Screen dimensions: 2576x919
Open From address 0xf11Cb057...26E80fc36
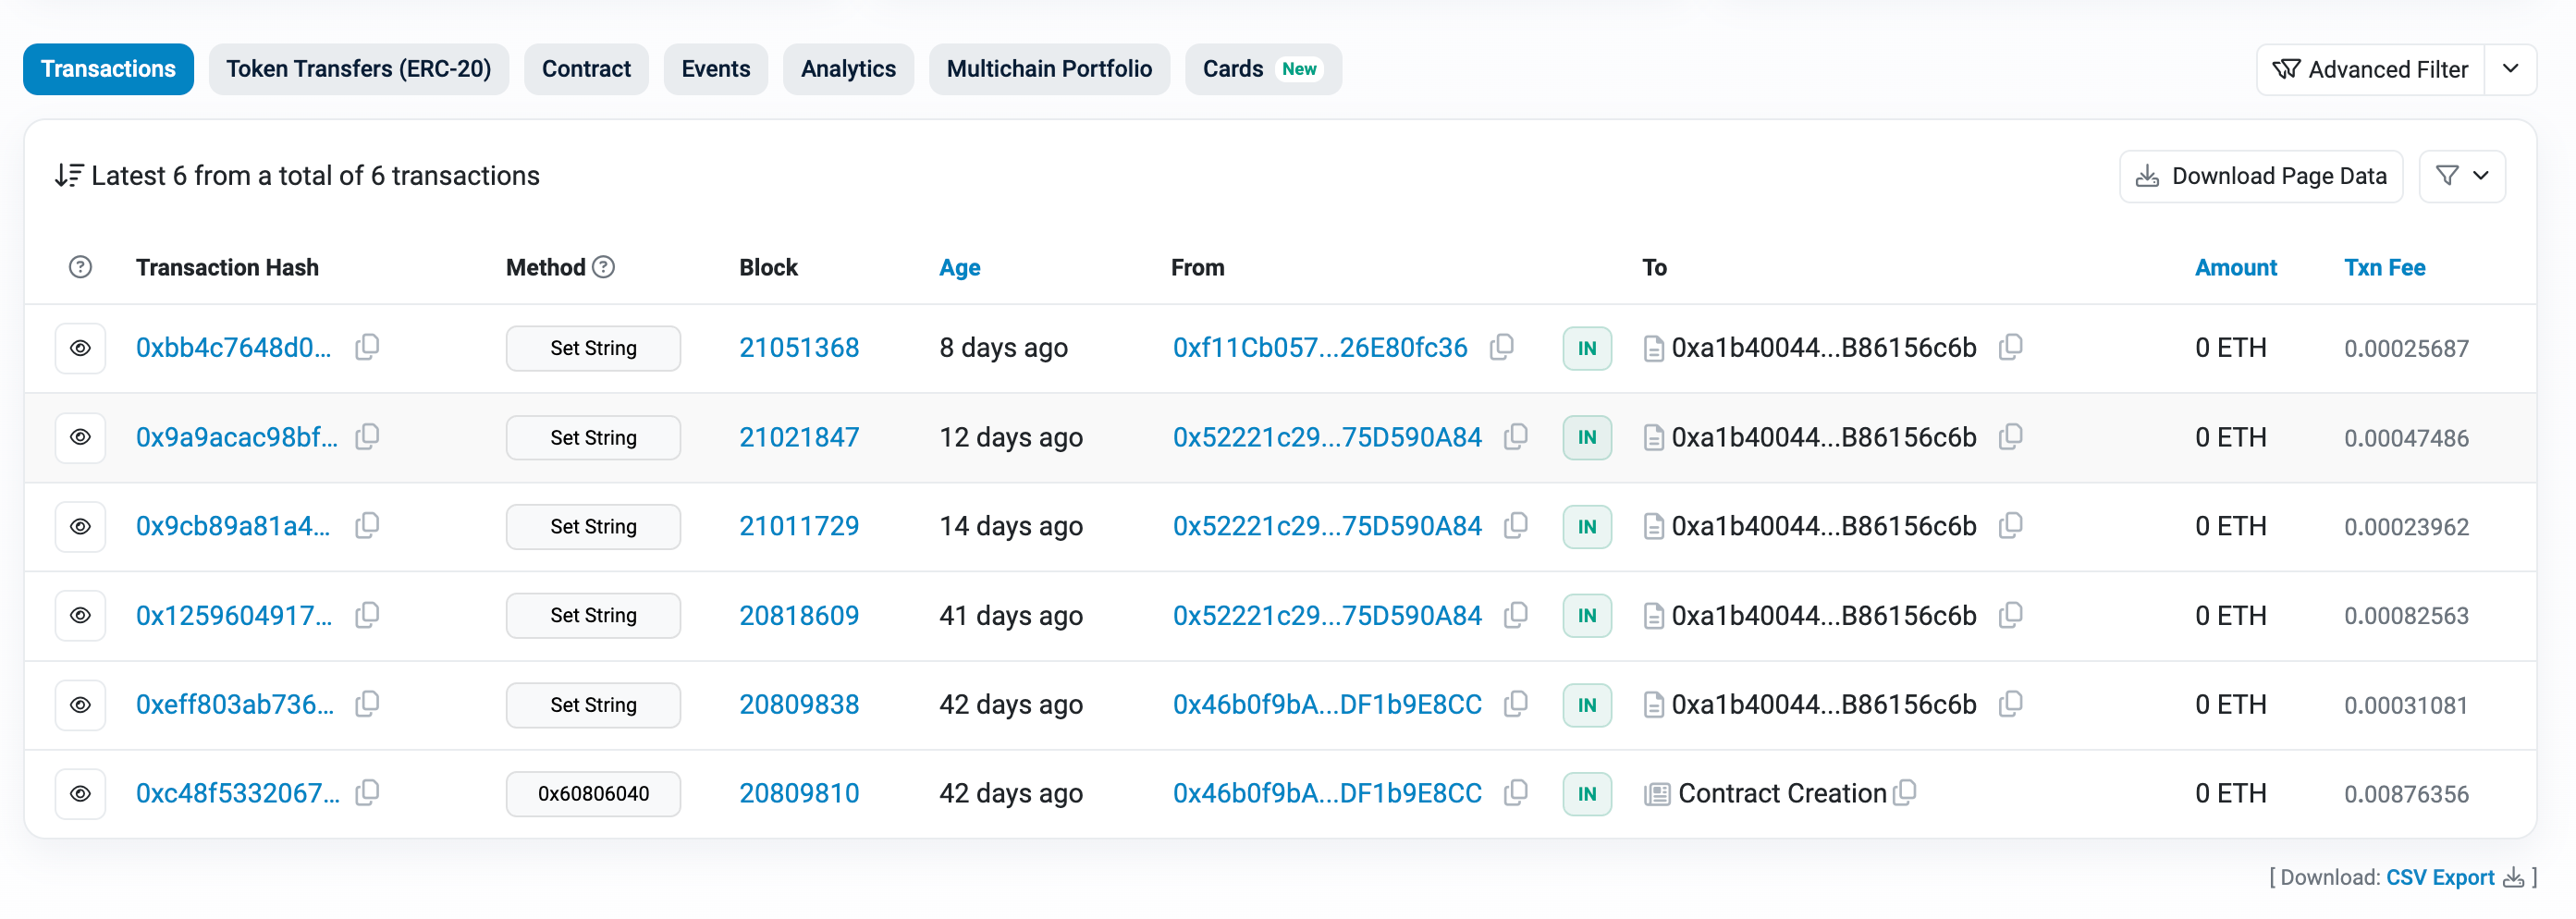(x=1320, y=347)
